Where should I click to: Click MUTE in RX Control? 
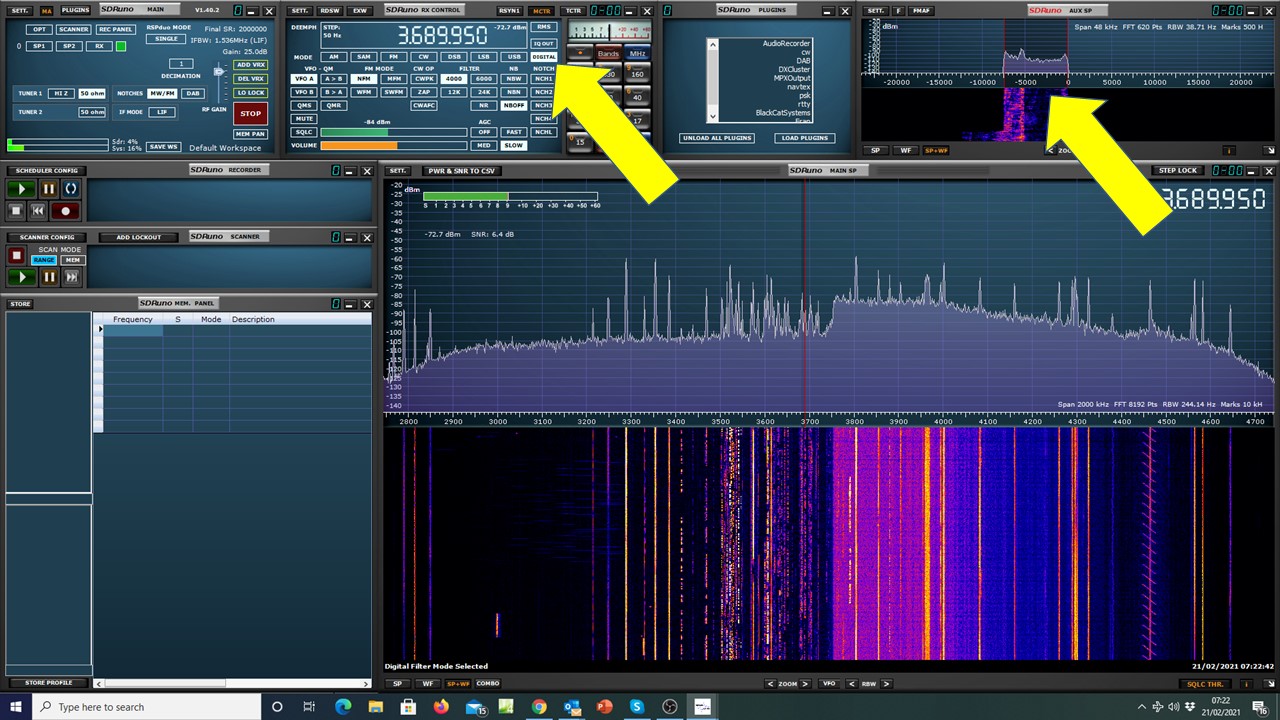point(303,118)
